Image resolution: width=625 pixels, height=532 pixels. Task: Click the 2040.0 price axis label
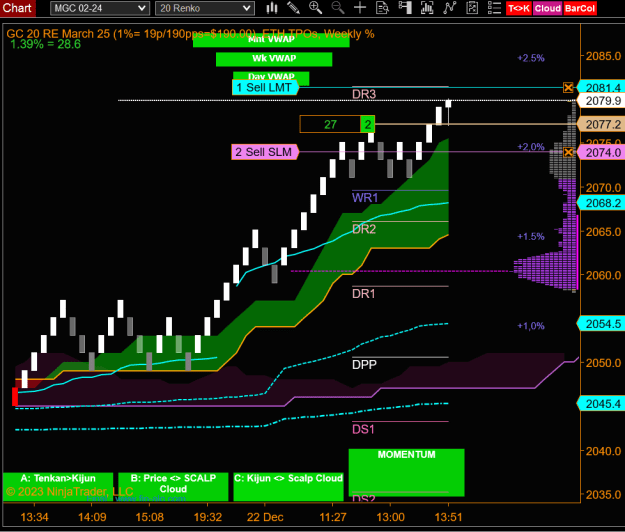click(603, 451)
